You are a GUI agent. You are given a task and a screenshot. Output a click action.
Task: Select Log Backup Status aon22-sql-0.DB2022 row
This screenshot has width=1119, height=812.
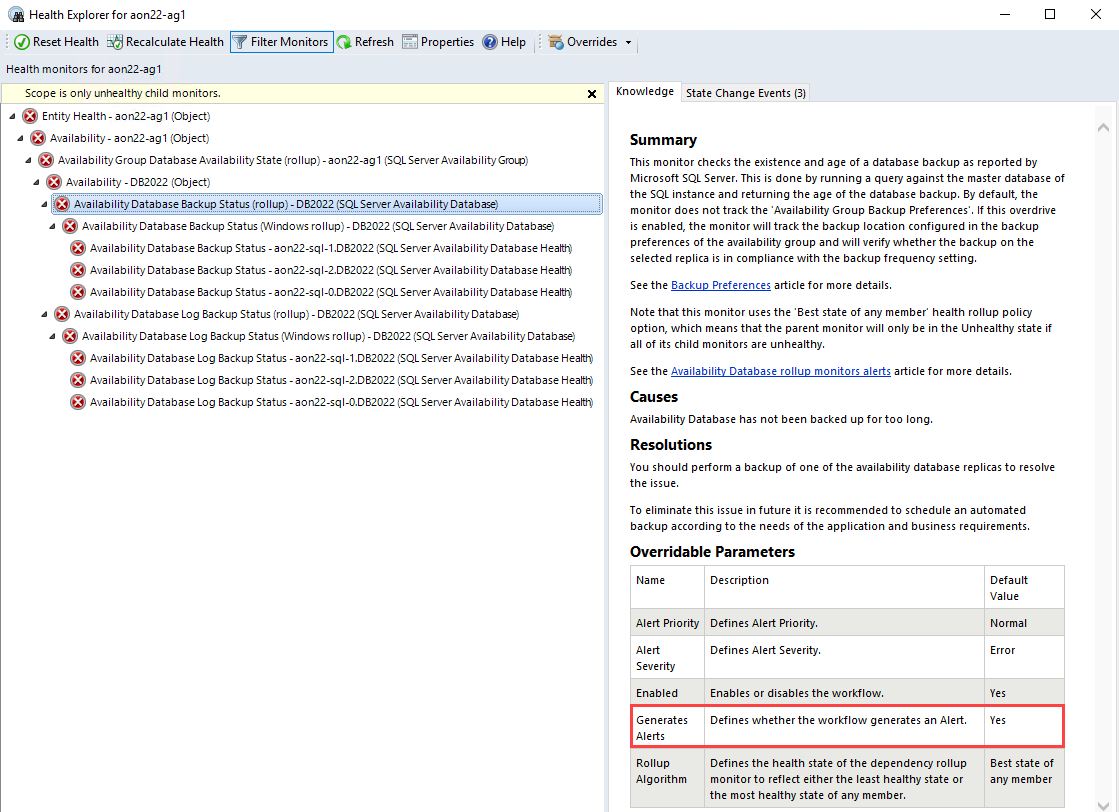(x=341, y=402)
